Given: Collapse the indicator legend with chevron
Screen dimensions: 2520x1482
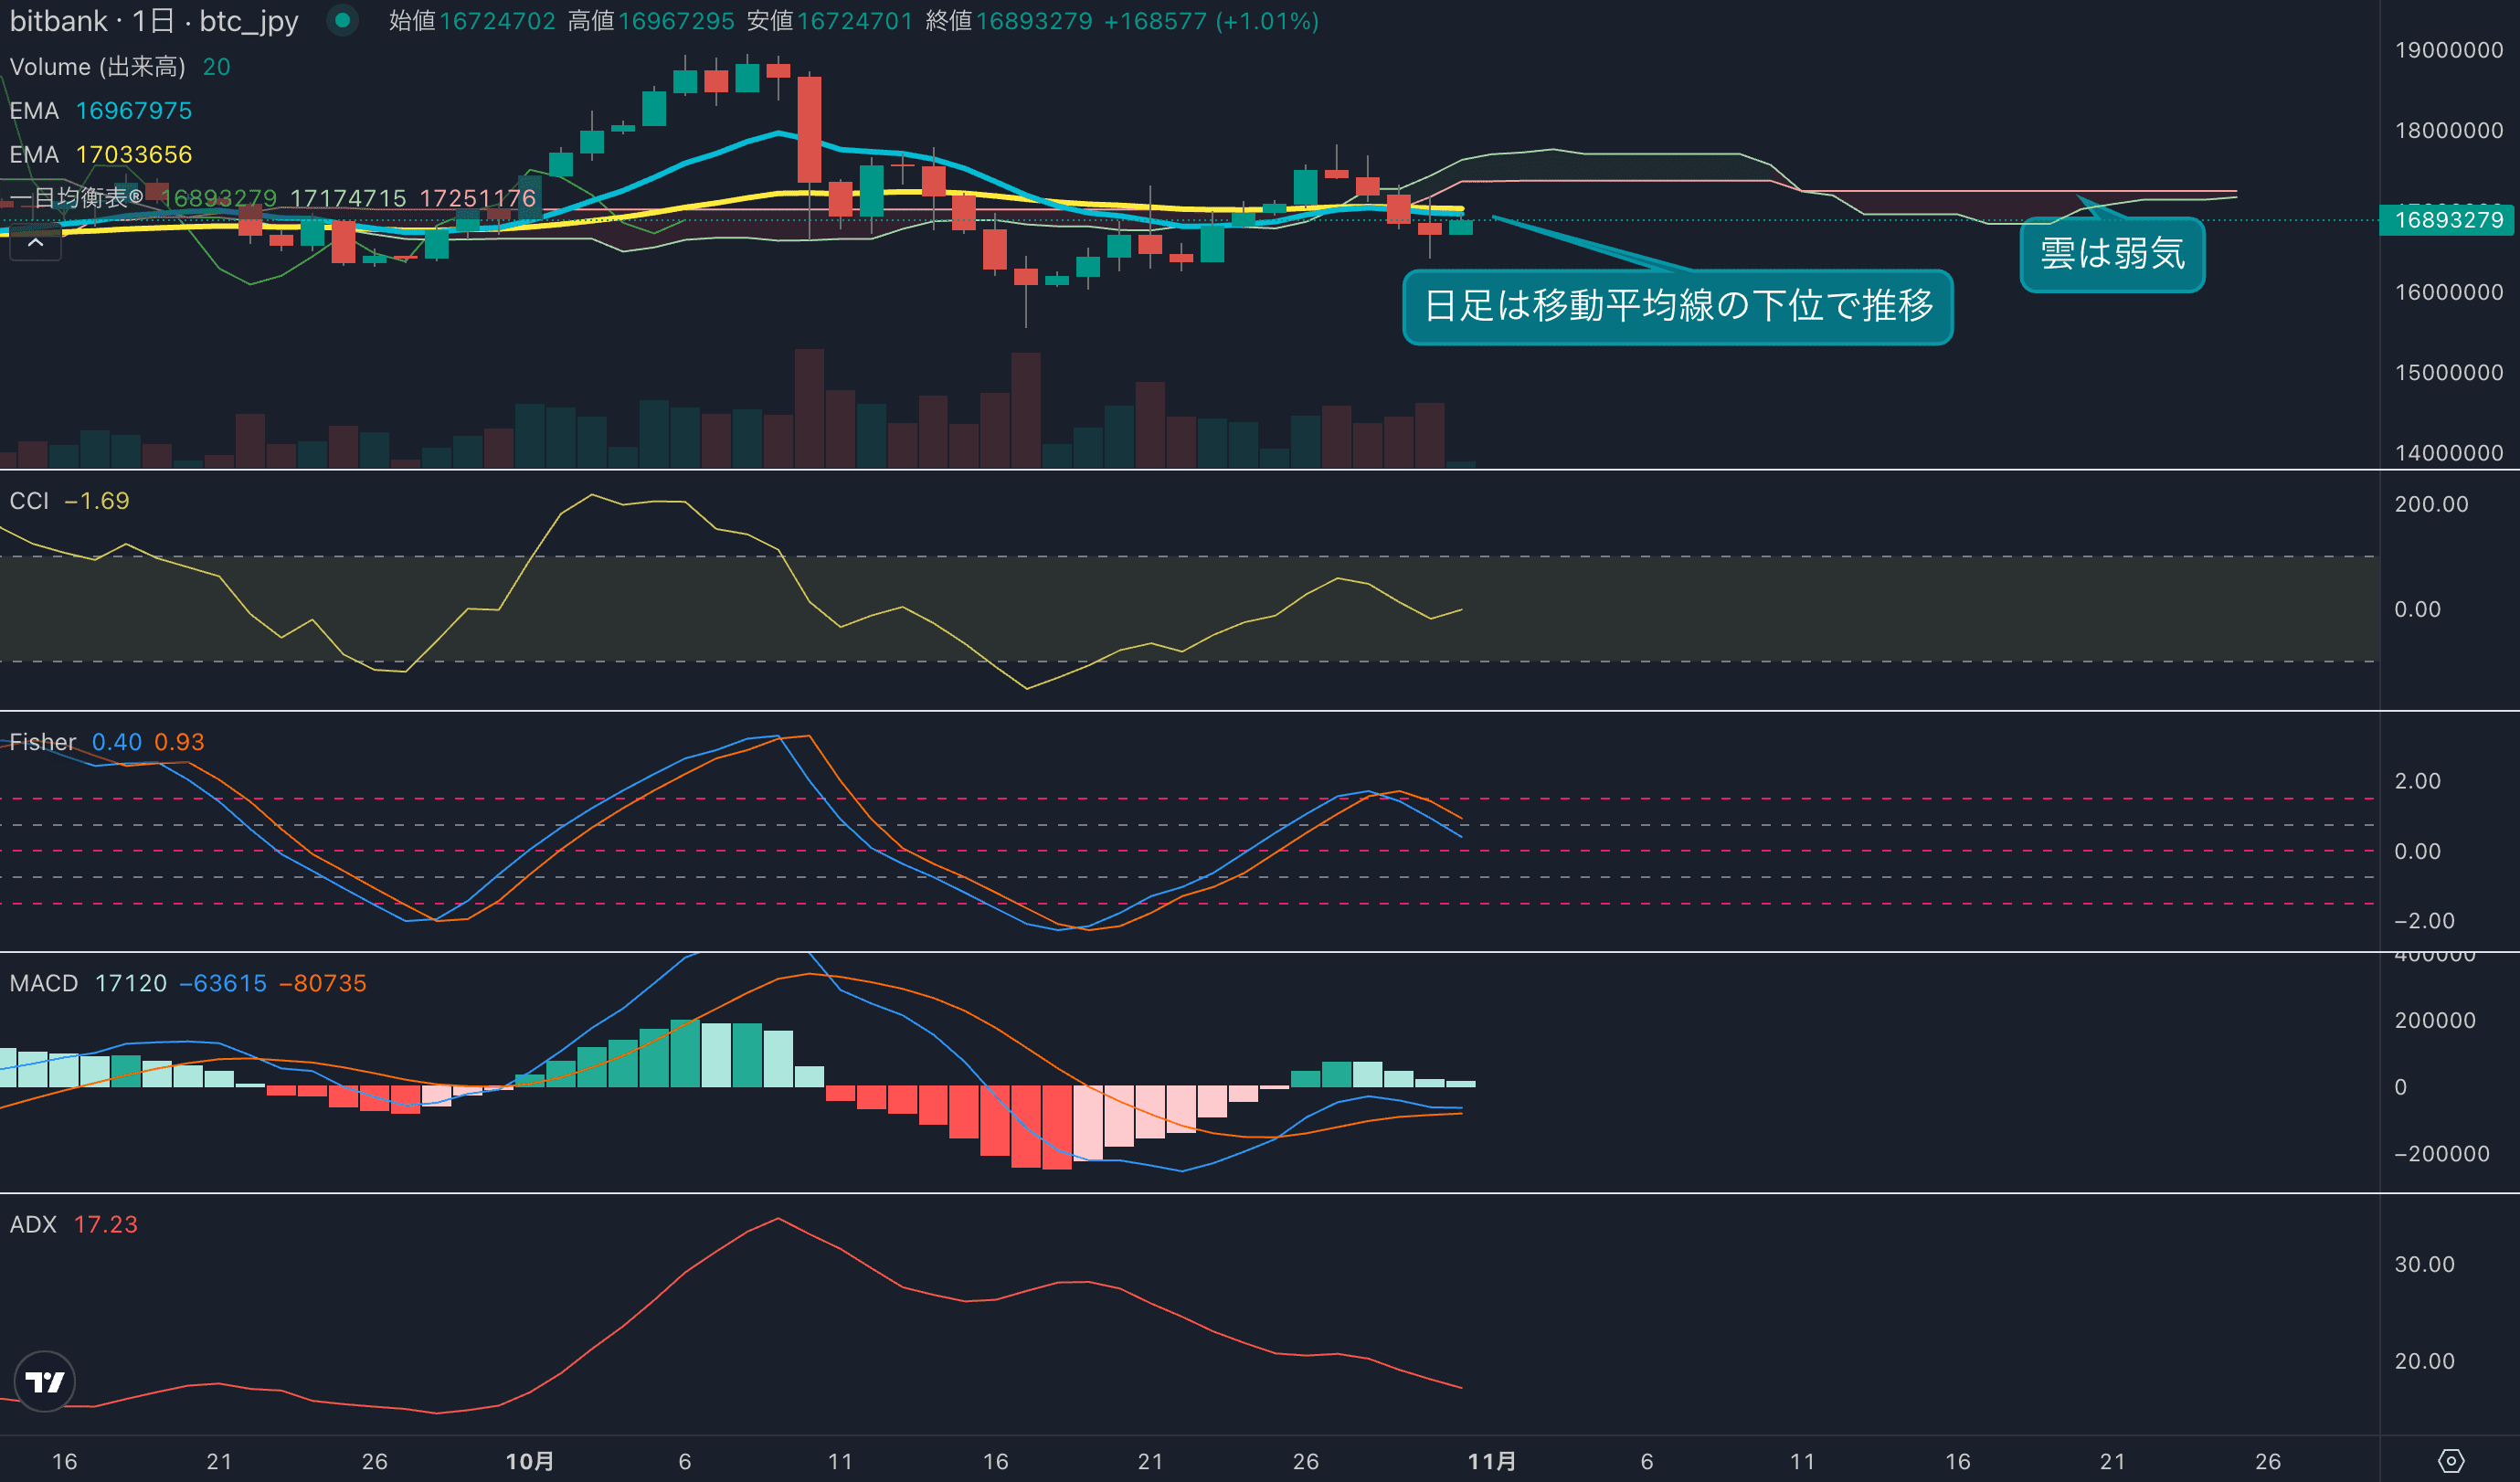Looking at the screenshot, I should (x=35, y=243).
